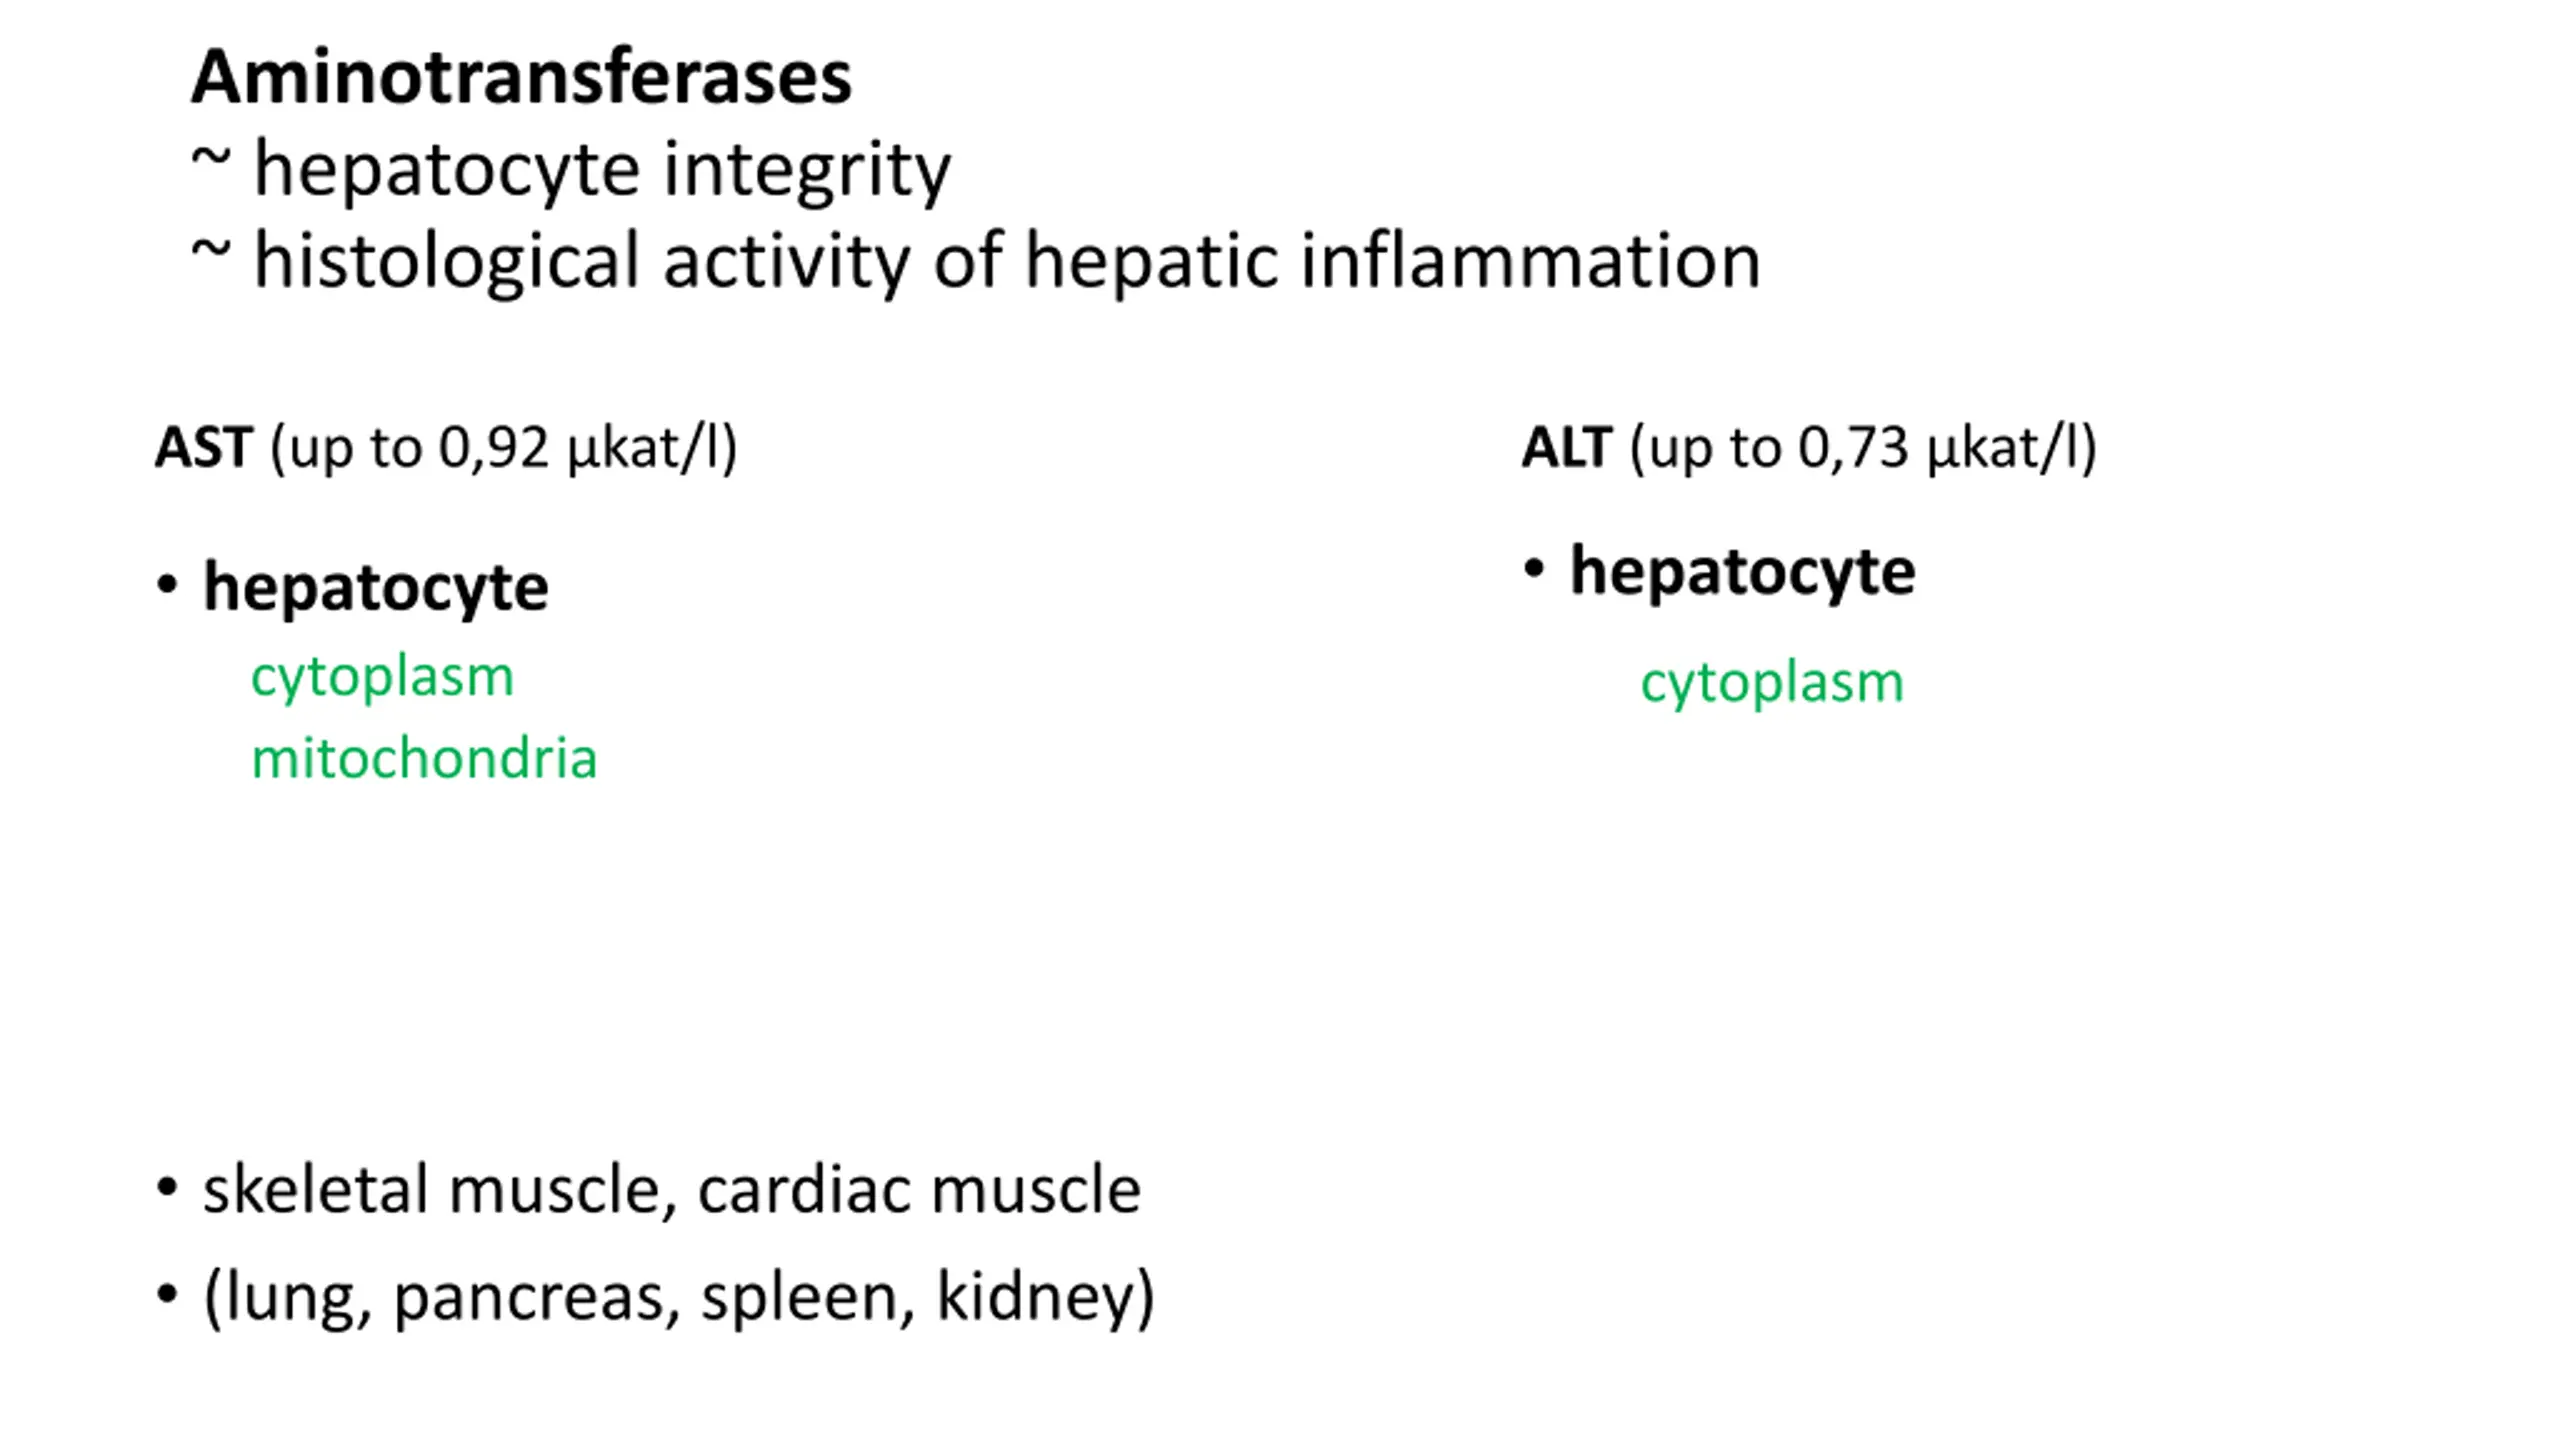Select the green cytoplasm text under AST
This screenshot has width=2560, height=1440.
pos(382,679)
